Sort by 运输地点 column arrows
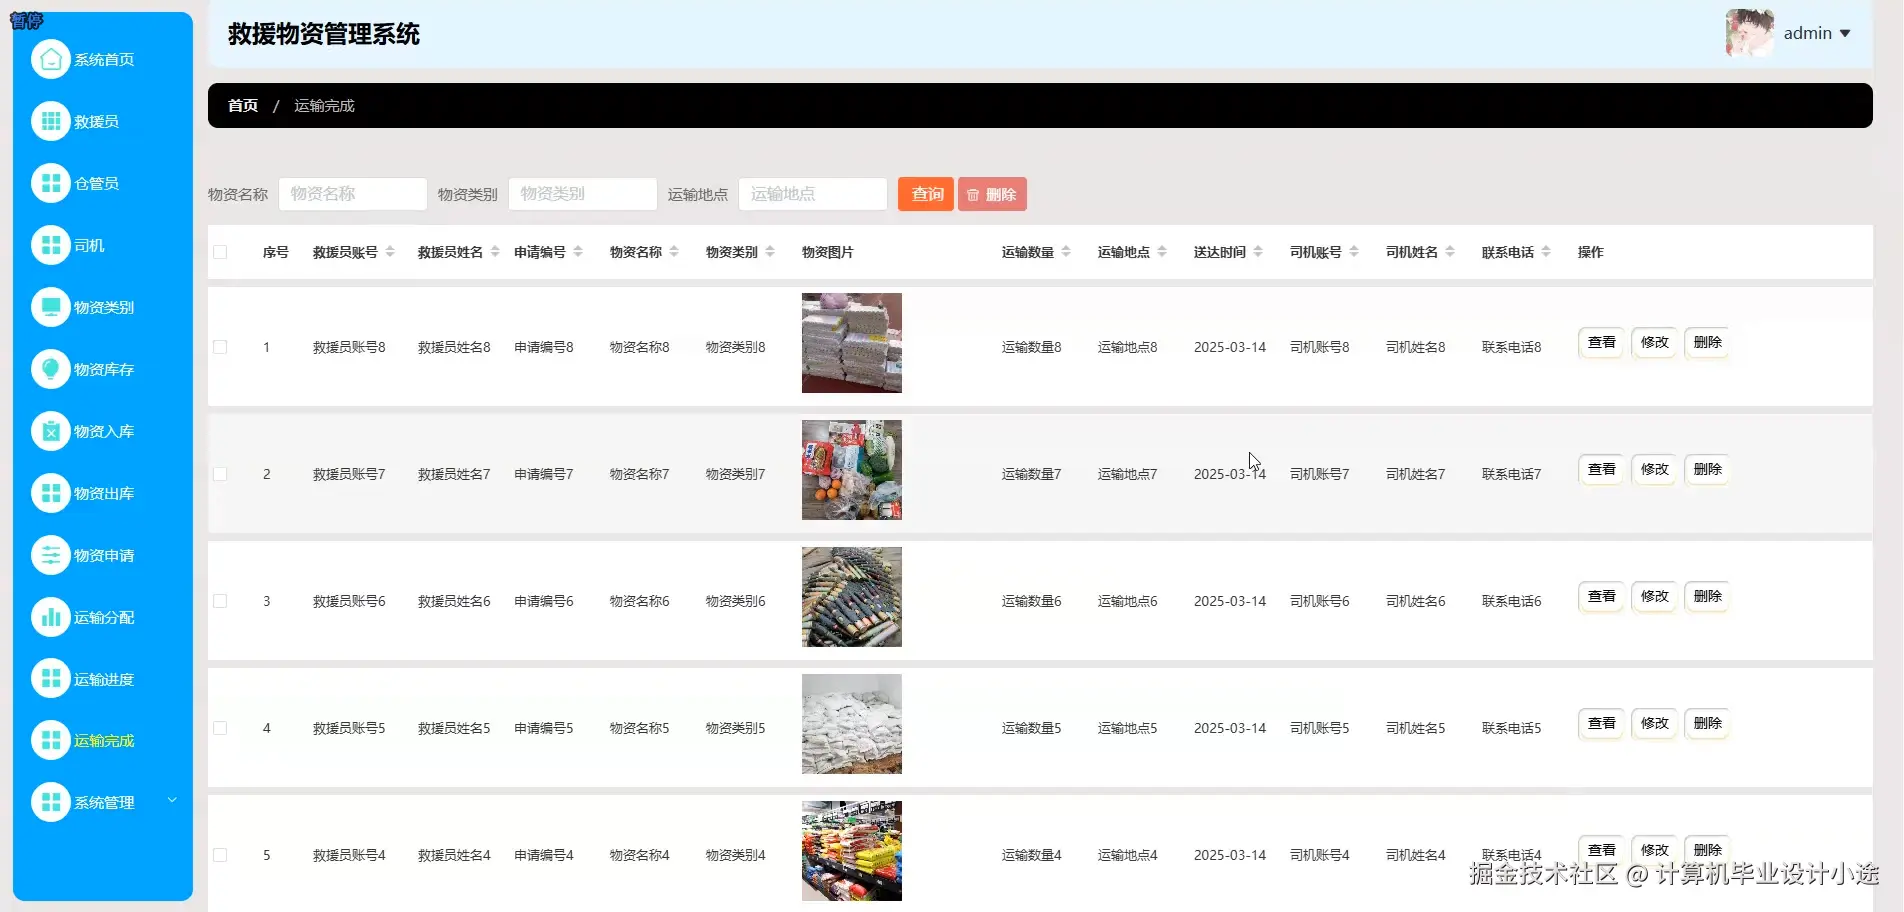The width and height of the screenshot is (1904, 912). click(1162, 252)
